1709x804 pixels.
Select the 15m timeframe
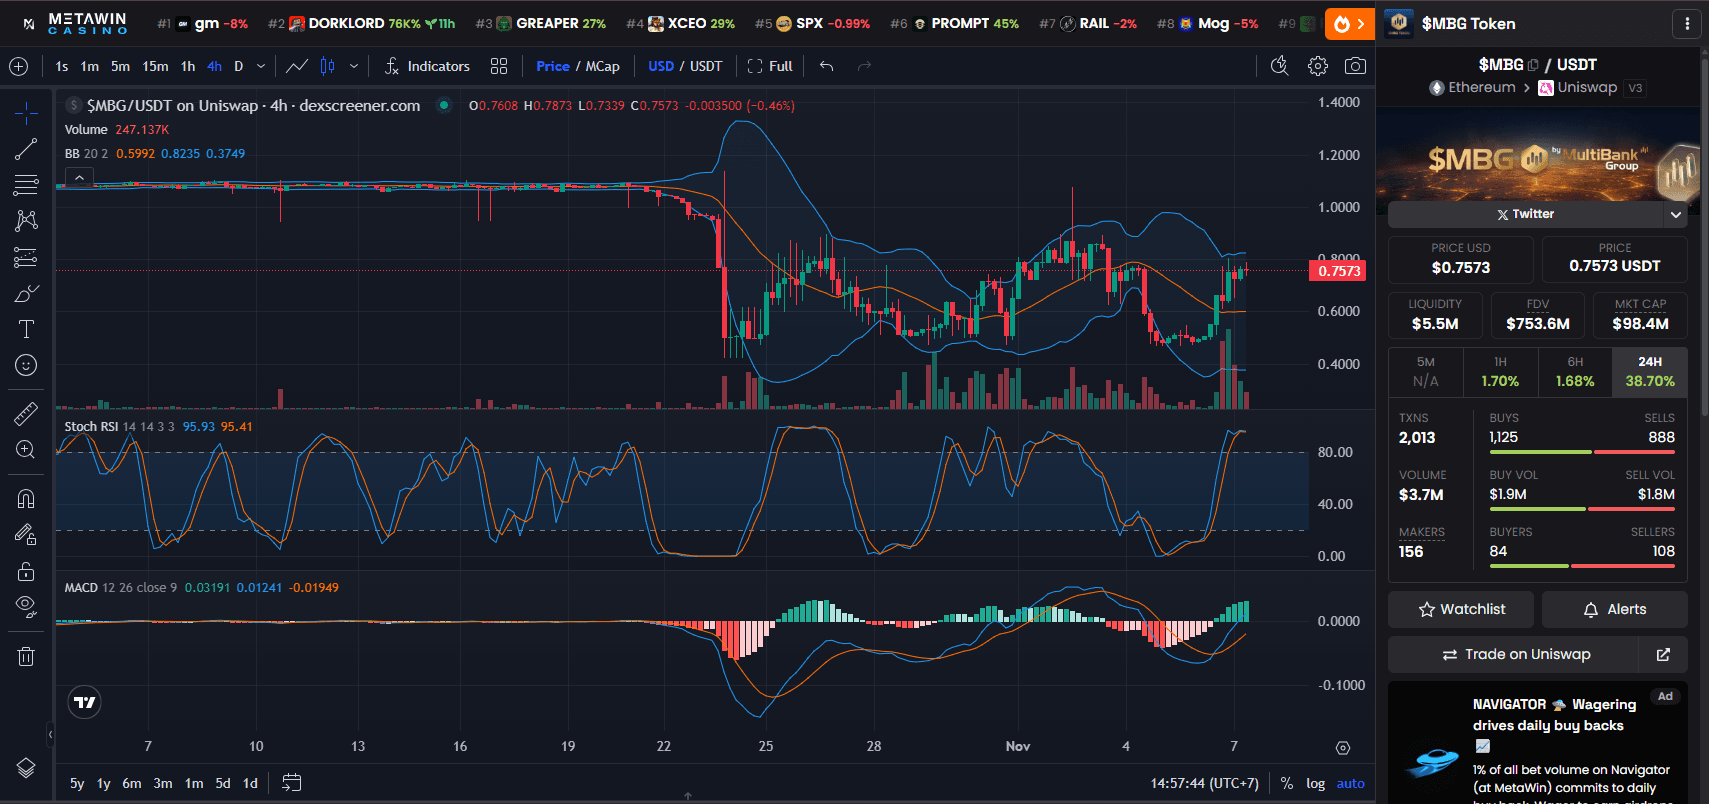point(155,66)
